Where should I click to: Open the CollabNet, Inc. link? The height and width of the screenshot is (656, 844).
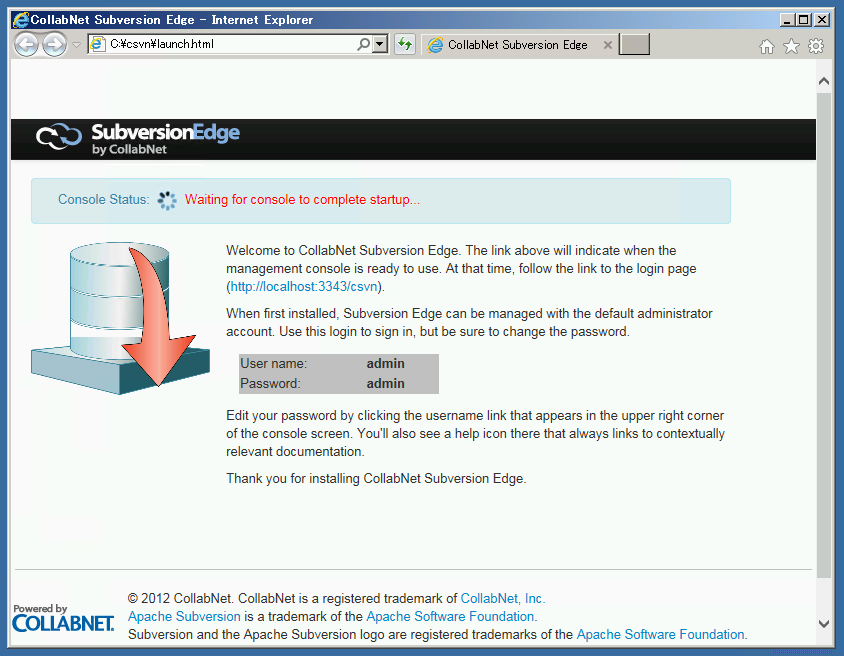pyautogui.click(x=503, y=598)
